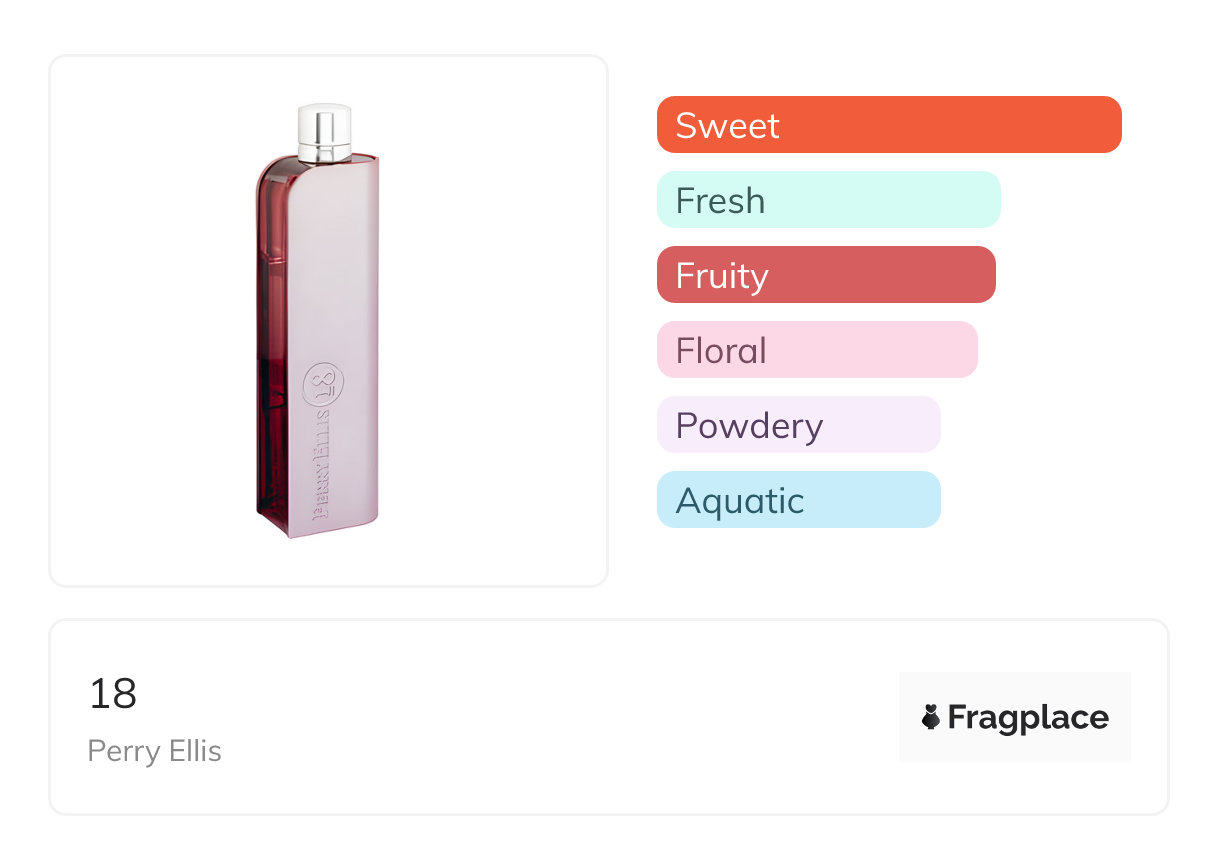Image resolution: width=1218 pixels, height=864 pixels.
Task: Click the blank middle of the name card
Action: pyautogui.click(x=560, y=717)
